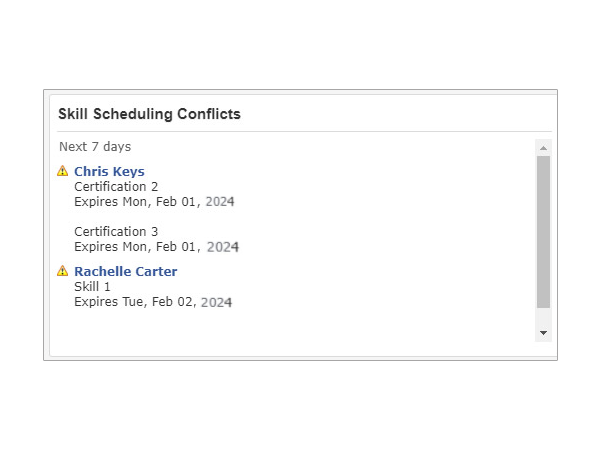Click the Next 7 days label
Image resolution: width=600 pixels, height=450 pixels.
tap(95, 147)
